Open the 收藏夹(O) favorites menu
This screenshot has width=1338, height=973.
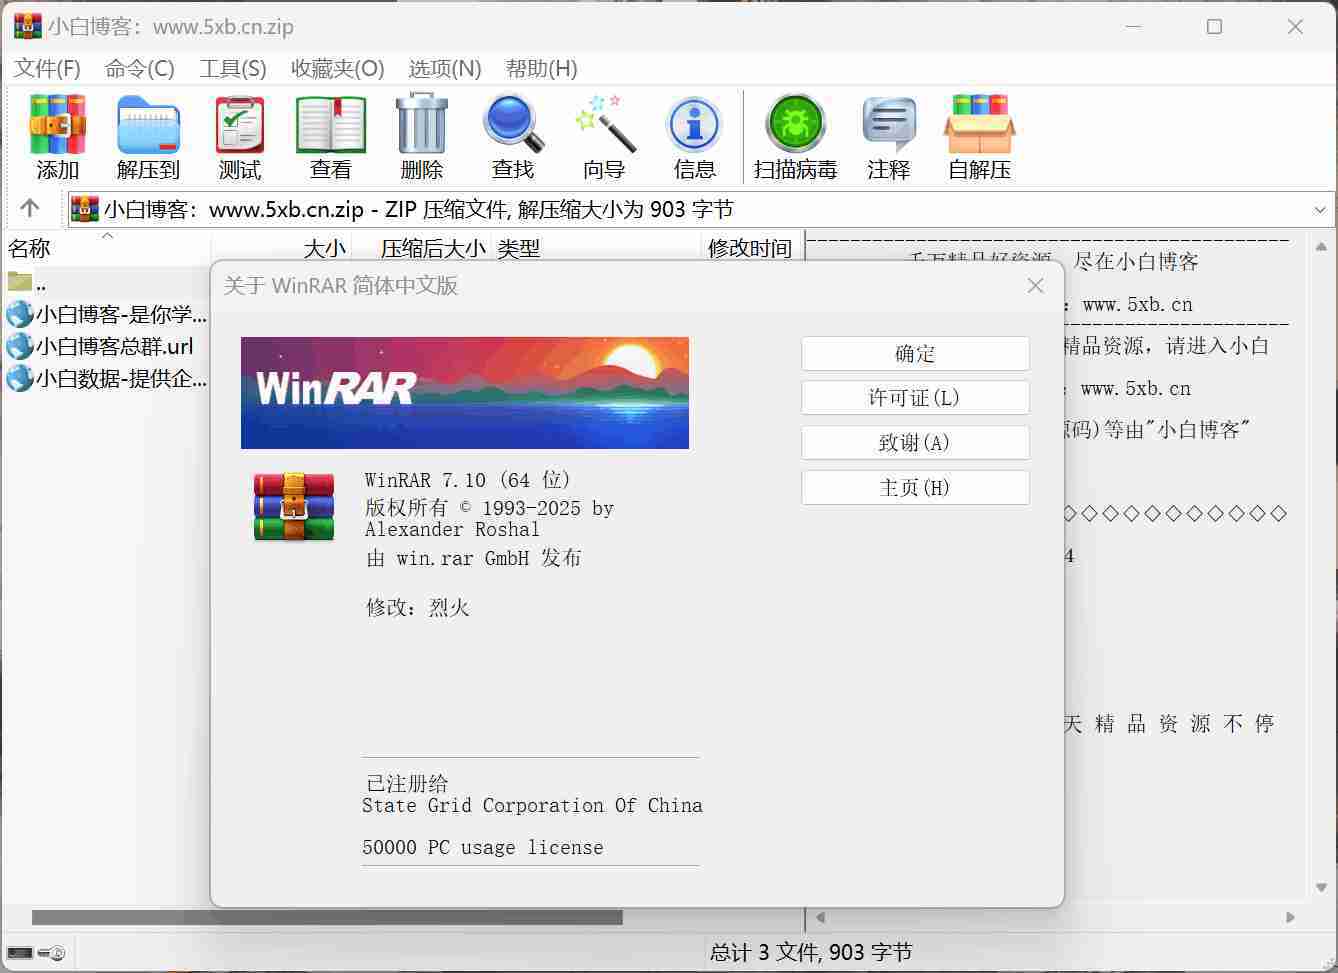click(x=337, y=68)
